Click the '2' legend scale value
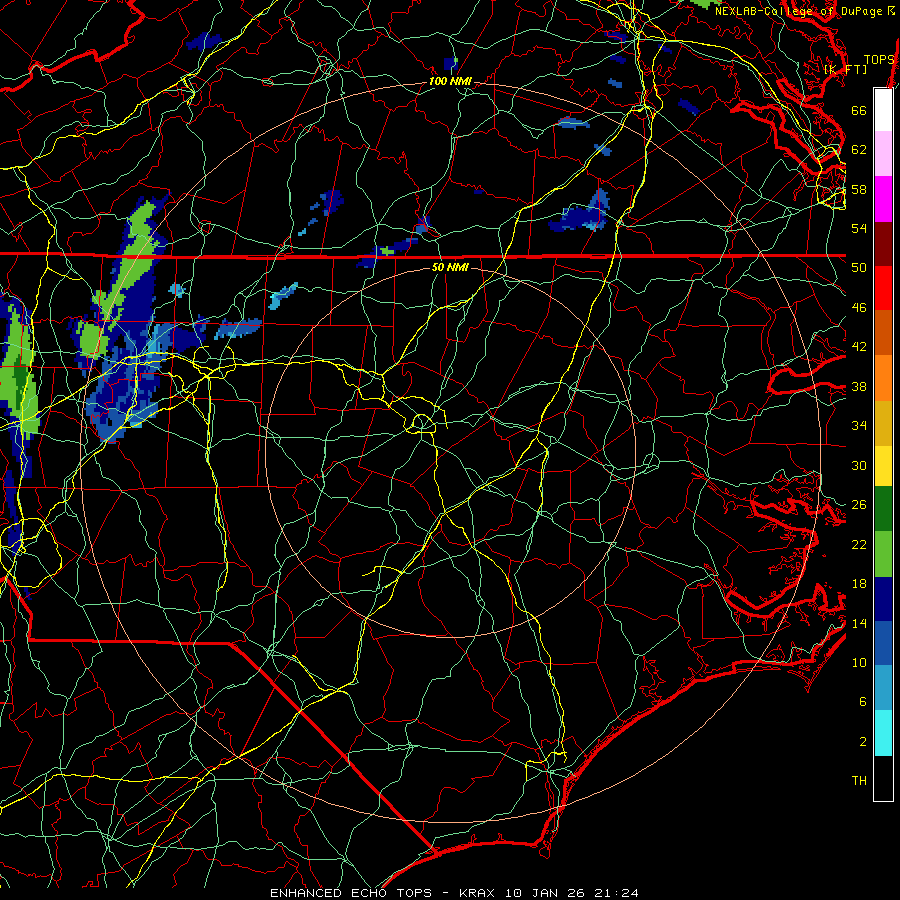 (x=863, y=742)
